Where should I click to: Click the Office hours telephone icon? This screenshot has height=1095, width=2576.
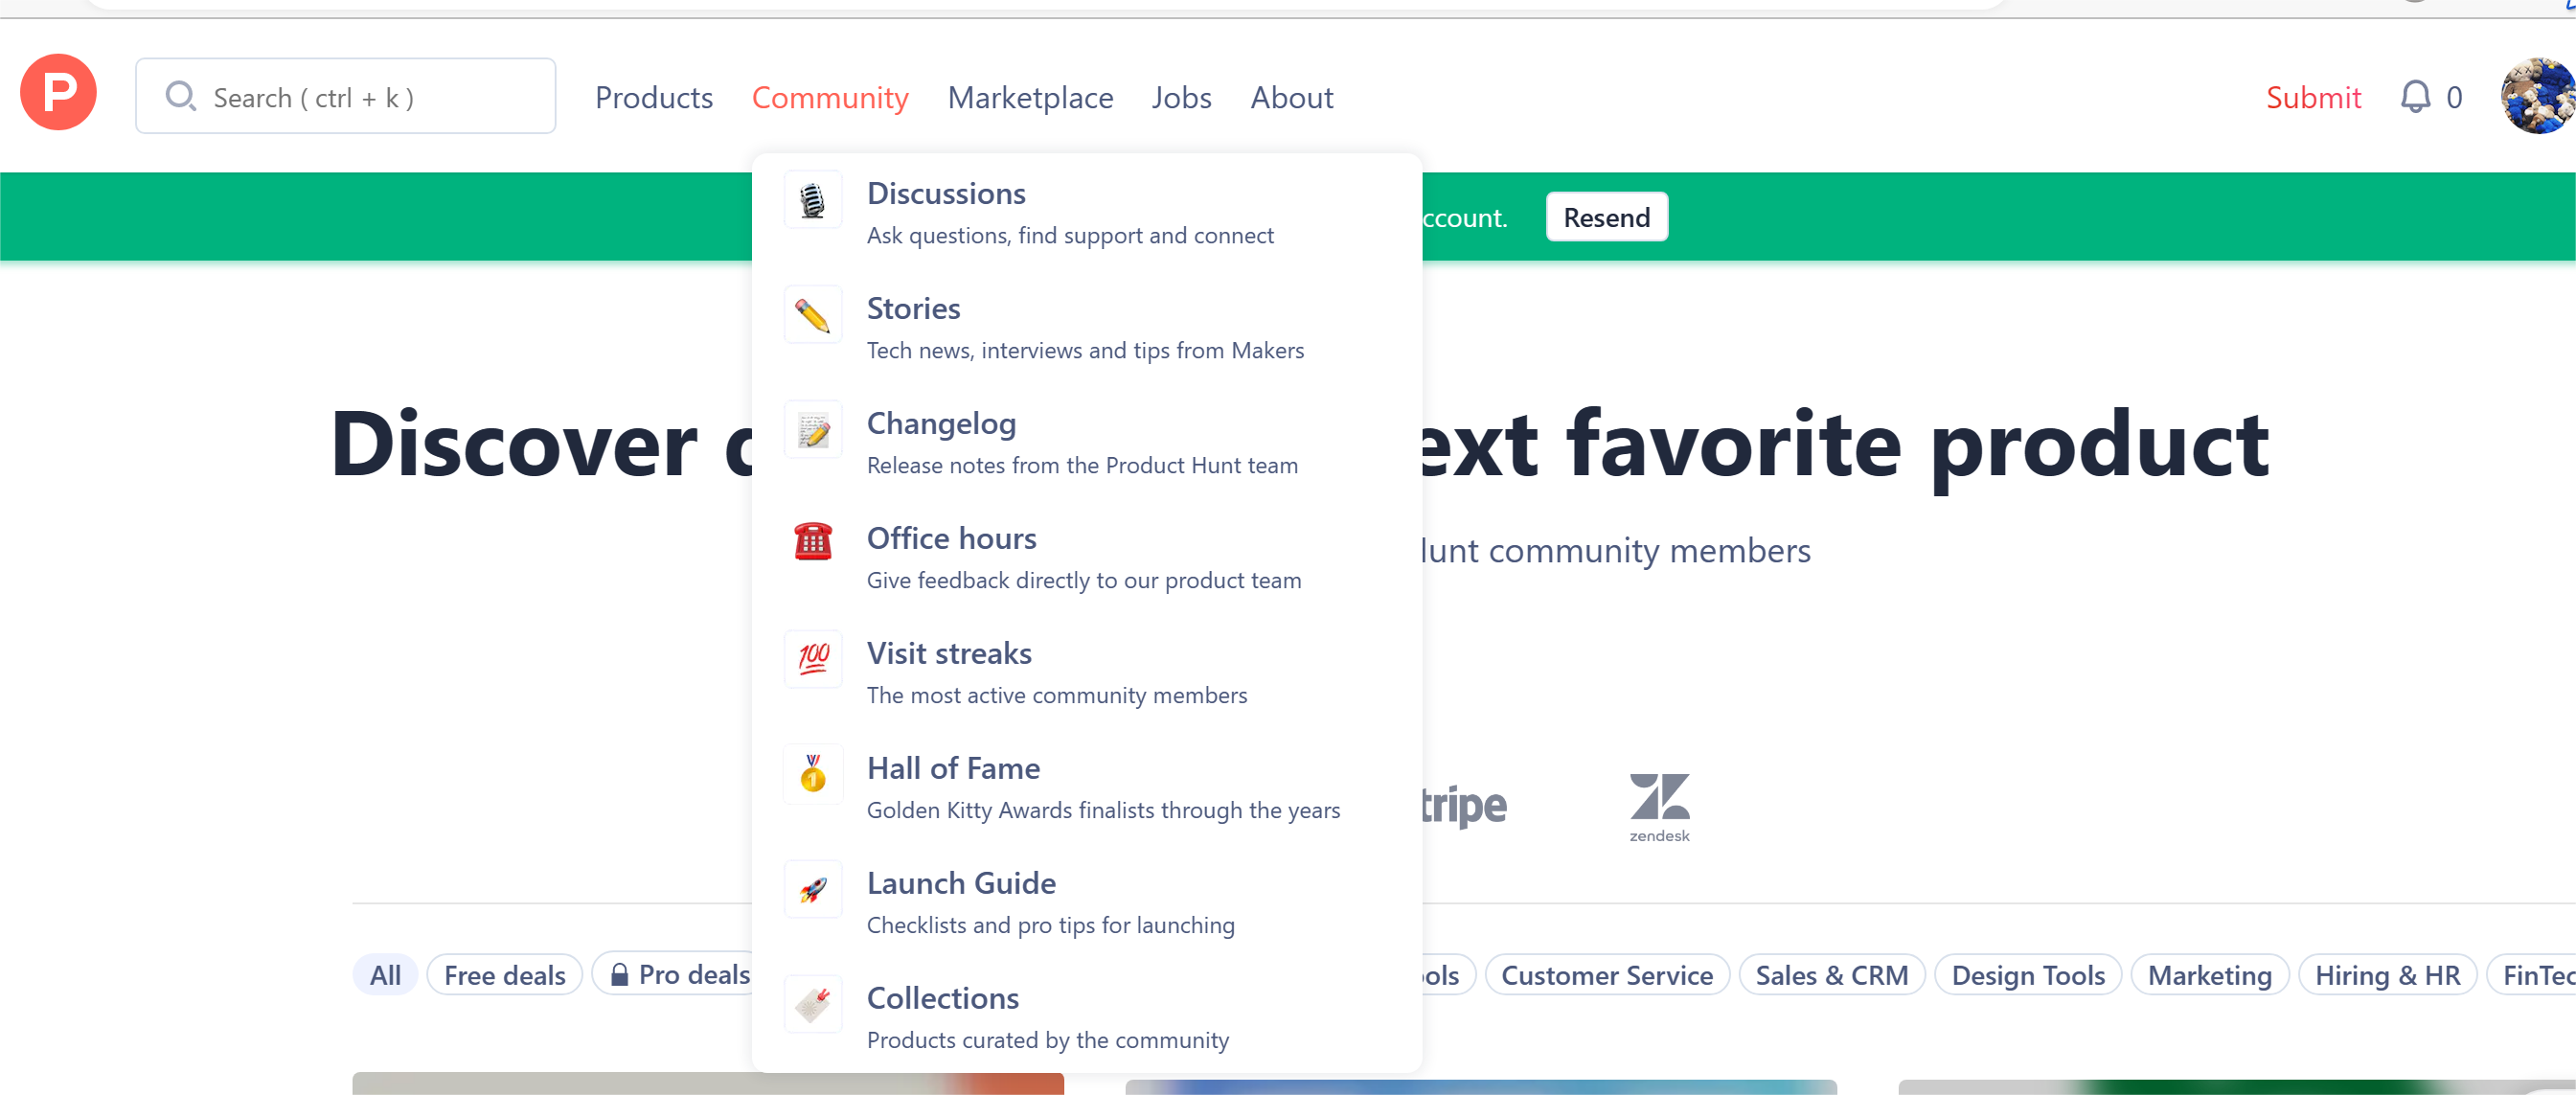pyautogui.click(x=812, y=541)
